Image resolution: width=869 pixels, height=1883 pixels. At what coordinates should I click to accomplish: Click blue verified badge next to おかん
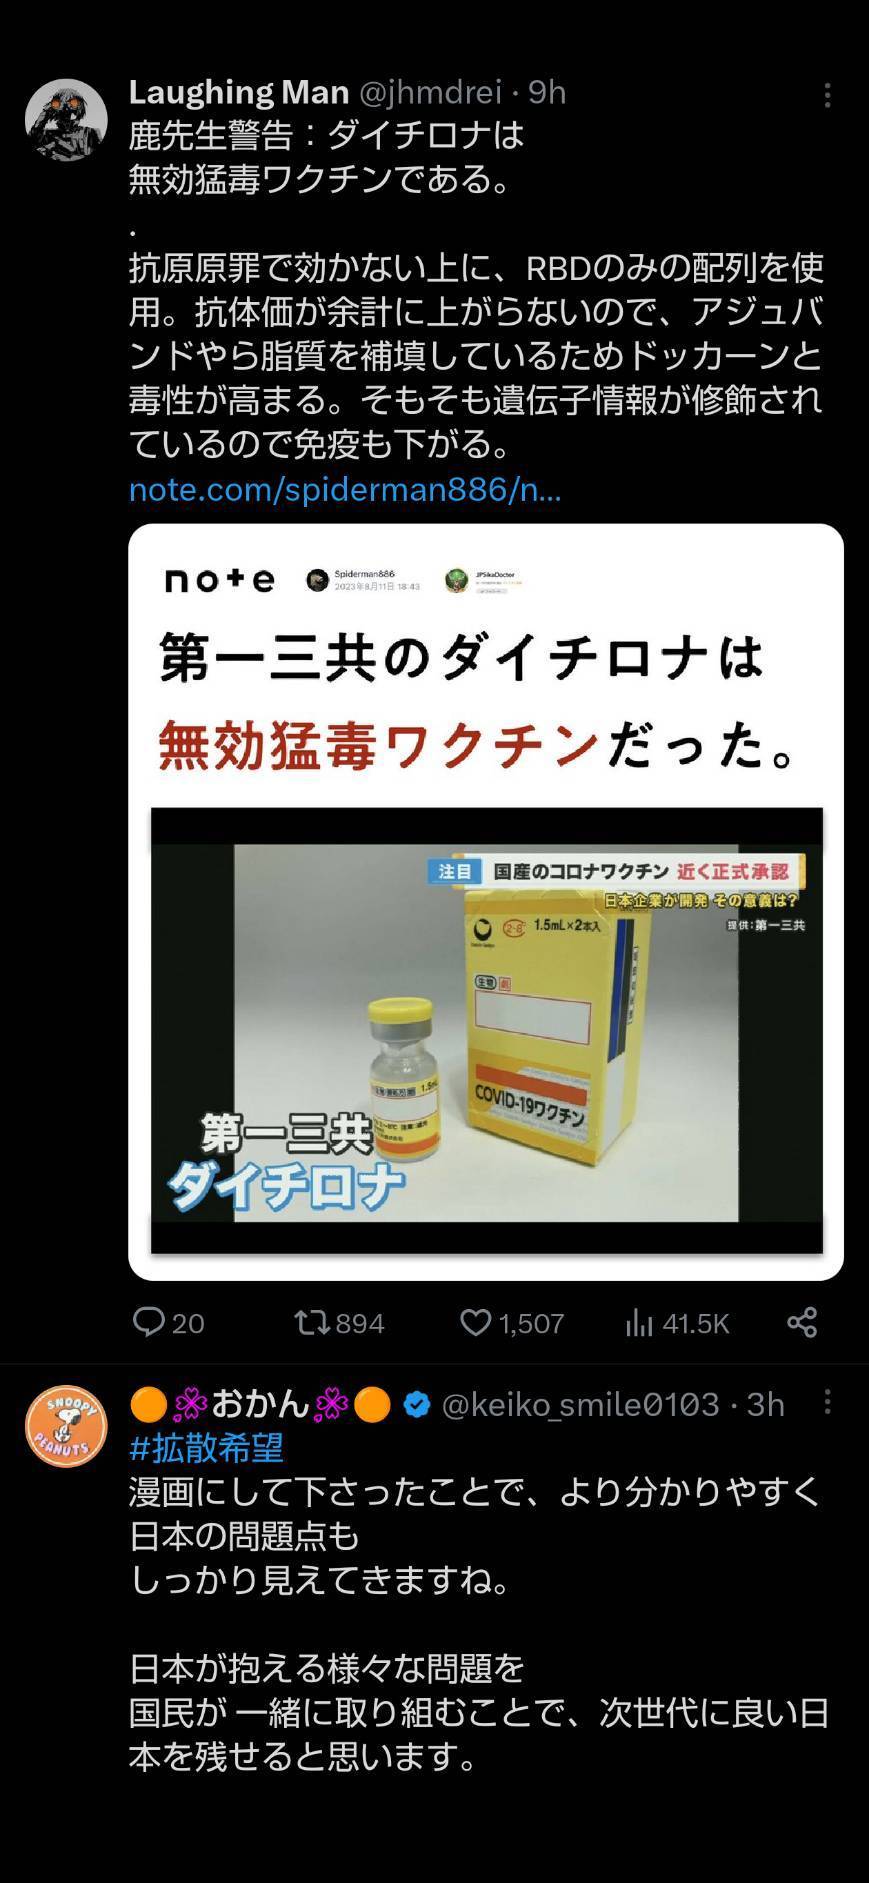click(x=417, y=1405)
